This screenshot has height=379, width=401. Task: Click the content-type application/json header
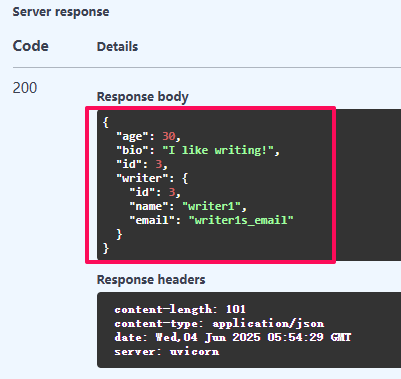(219, 323)
